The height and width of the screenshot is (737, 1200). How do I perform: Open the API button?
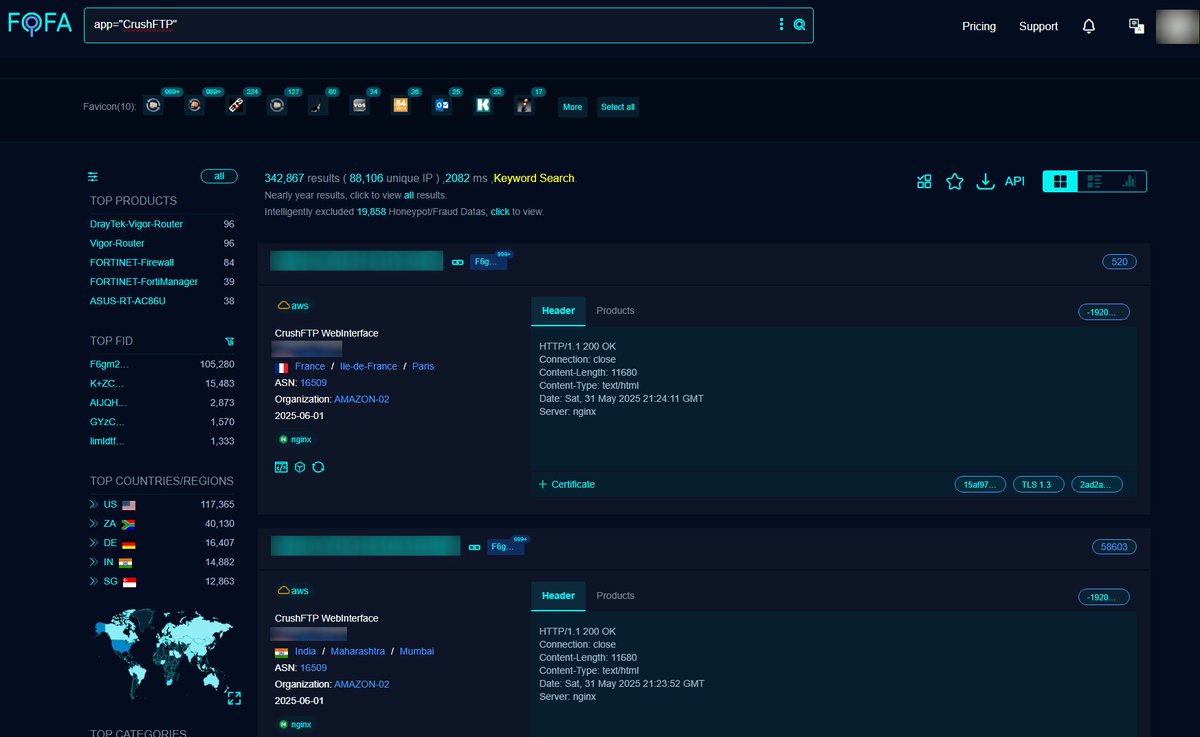1015,181
